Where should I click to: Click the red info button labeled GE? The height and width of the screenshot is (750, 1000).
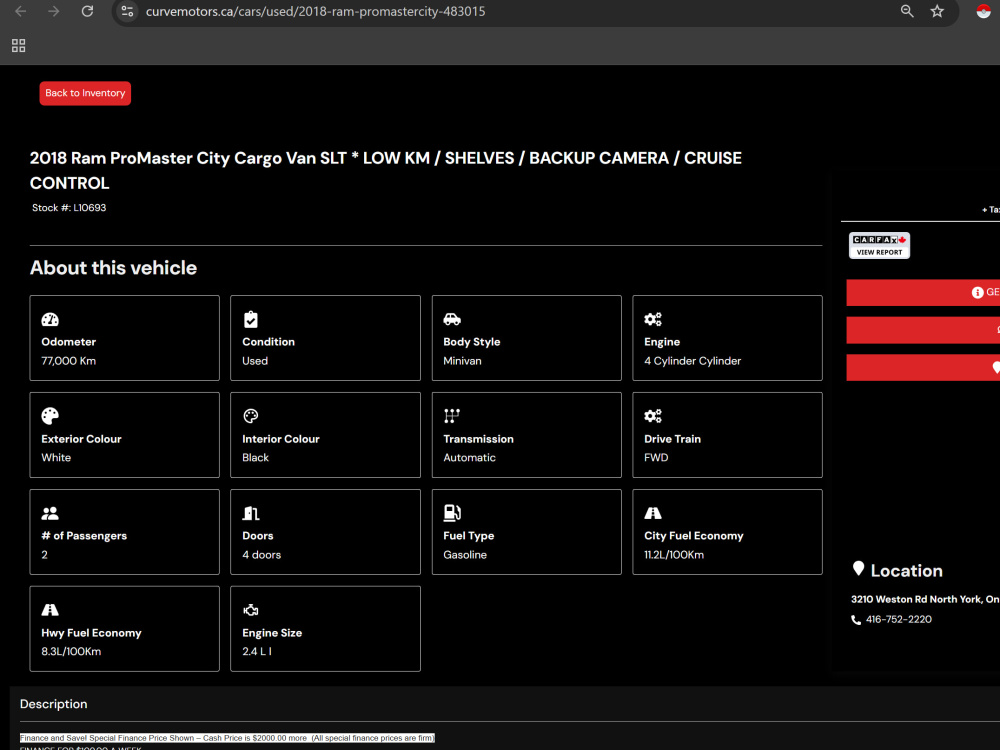[923, 292]
